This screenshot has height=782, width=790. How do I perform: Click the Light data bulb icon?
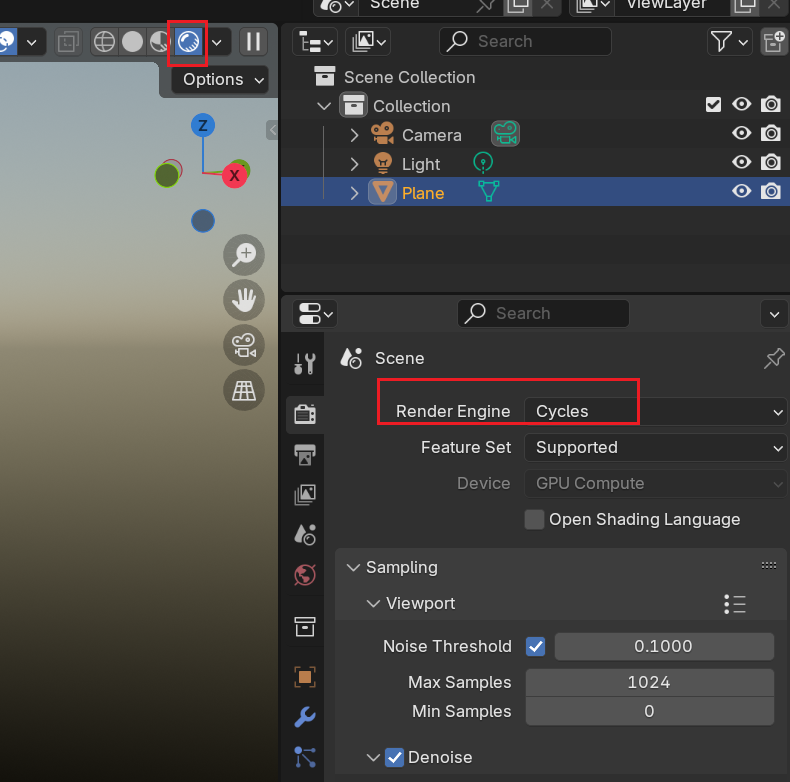coord(483,163)
